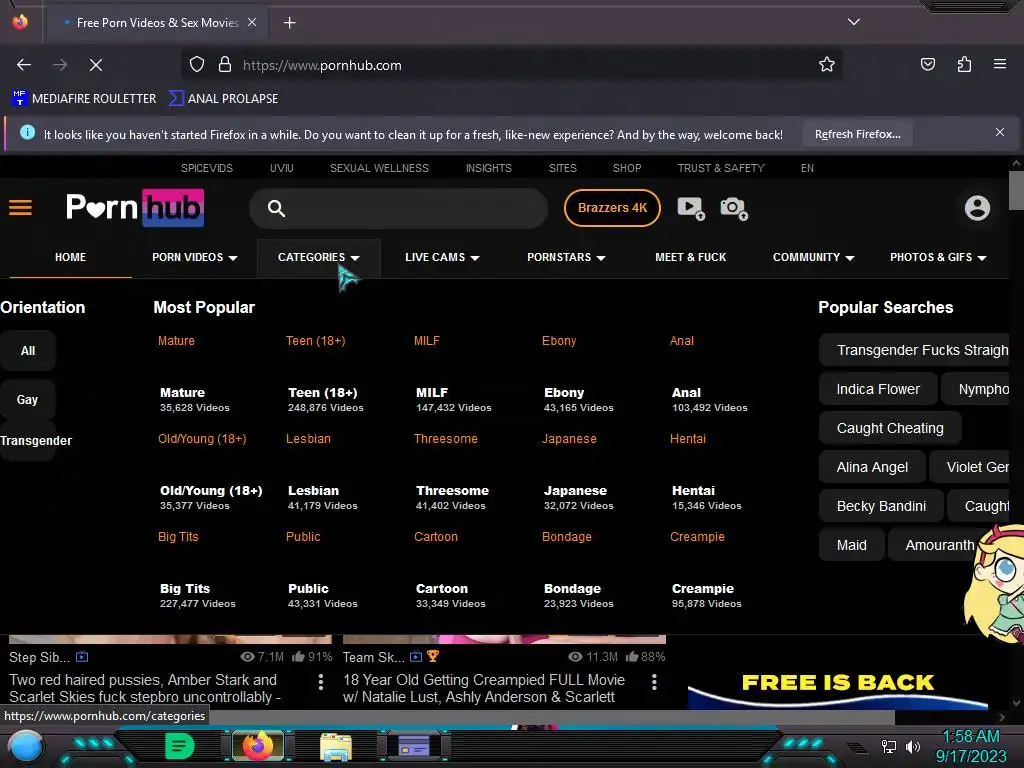The height and width of the screenshot is (768, 1024).
Task: Open Public category with 43,331 Videos
Action: (322, 595)
